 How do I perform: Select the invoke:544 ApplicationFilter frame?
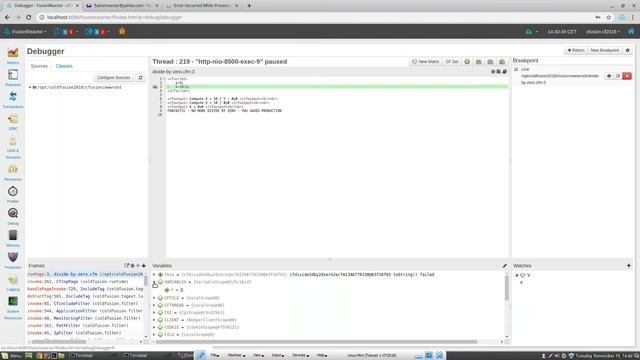pyautogui.click(x=85, y=311)
